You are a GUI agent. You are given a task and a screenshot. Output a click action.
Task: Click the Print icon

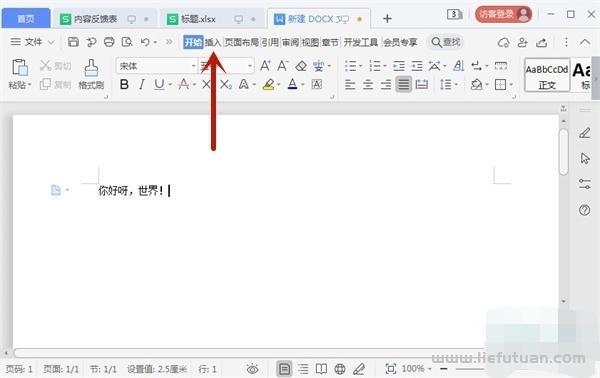tap(109, 42)
